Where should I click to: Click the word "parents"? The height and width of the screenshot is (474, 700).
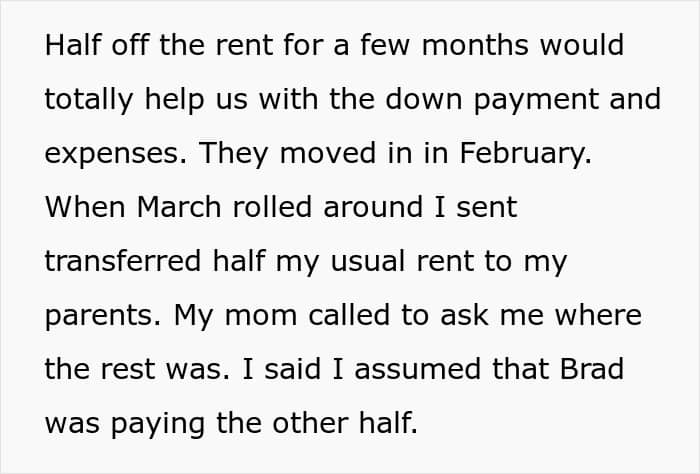coord(98,317)
